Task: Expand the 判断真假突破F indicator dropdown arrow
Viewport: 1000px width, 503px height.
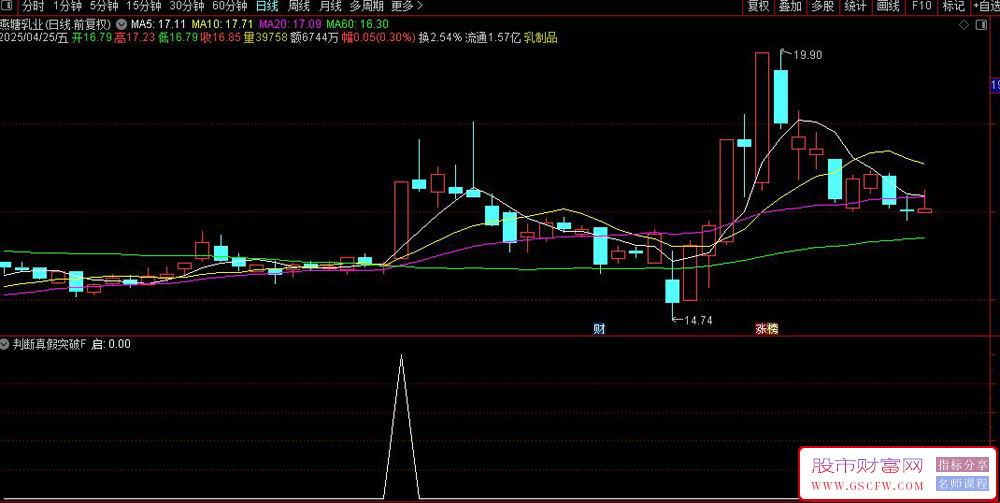Action: 6,344
